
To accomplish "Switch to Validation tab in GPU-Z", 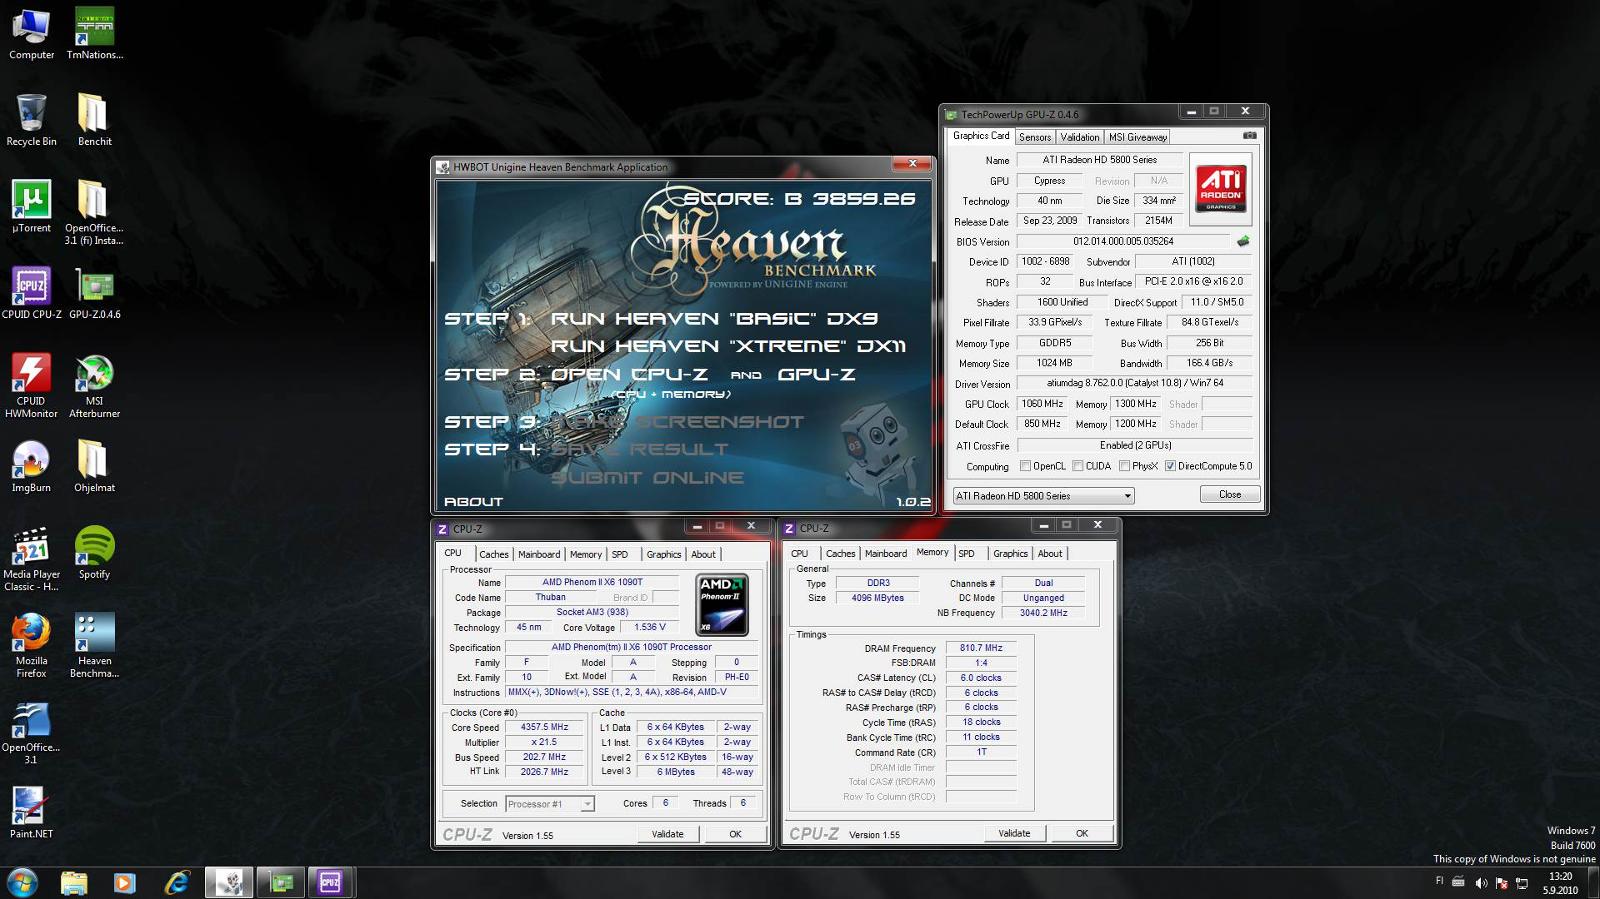I will (x=1080, y=137).
